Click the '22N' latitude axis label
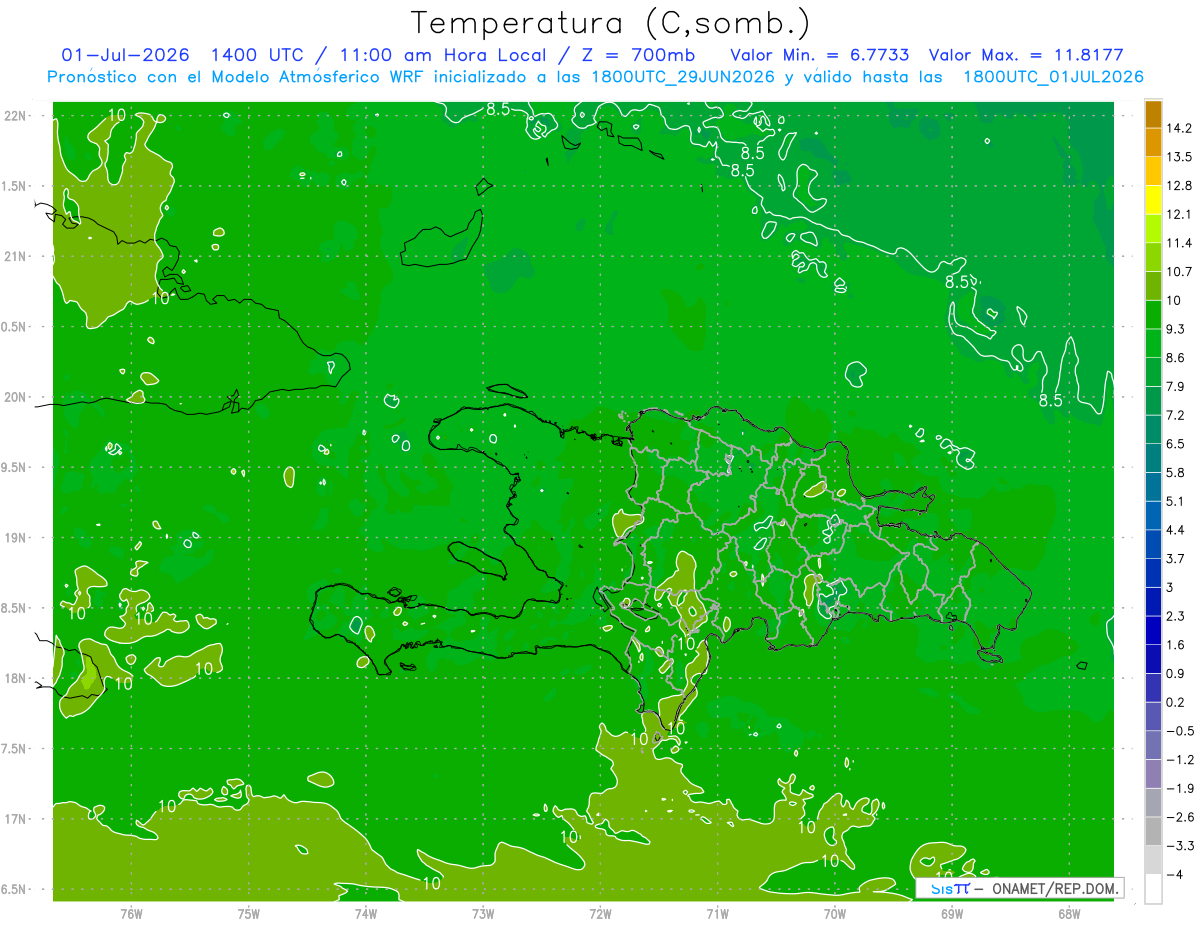 point(15,116)
